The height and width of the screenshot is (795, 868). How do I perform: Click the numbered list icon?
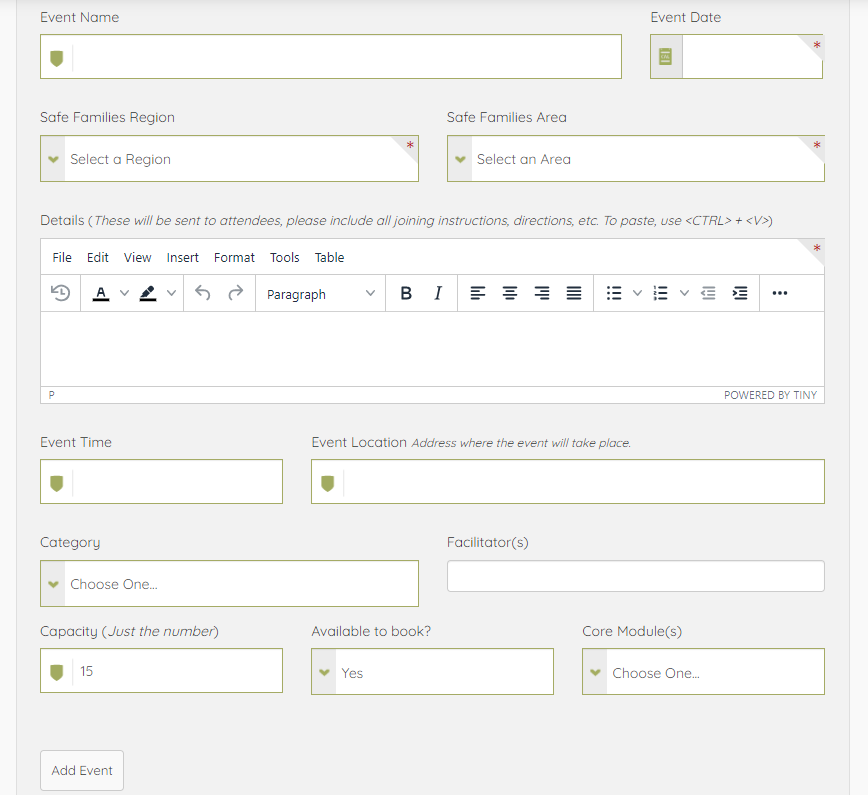pyautogui.click(x=660, y=293)
